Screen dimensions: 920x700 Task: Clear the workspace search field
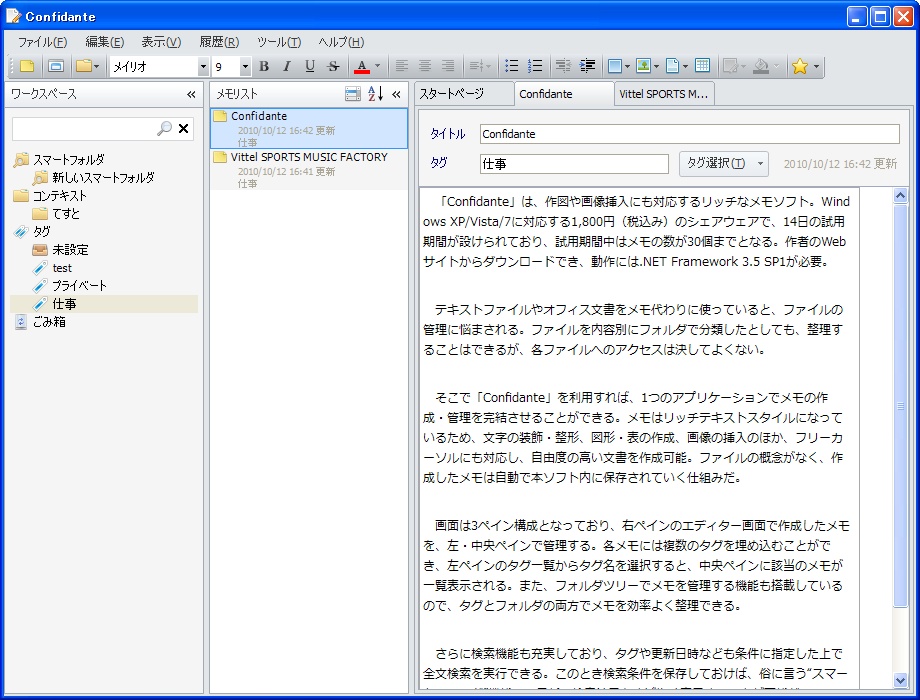(x=183, y=128)
